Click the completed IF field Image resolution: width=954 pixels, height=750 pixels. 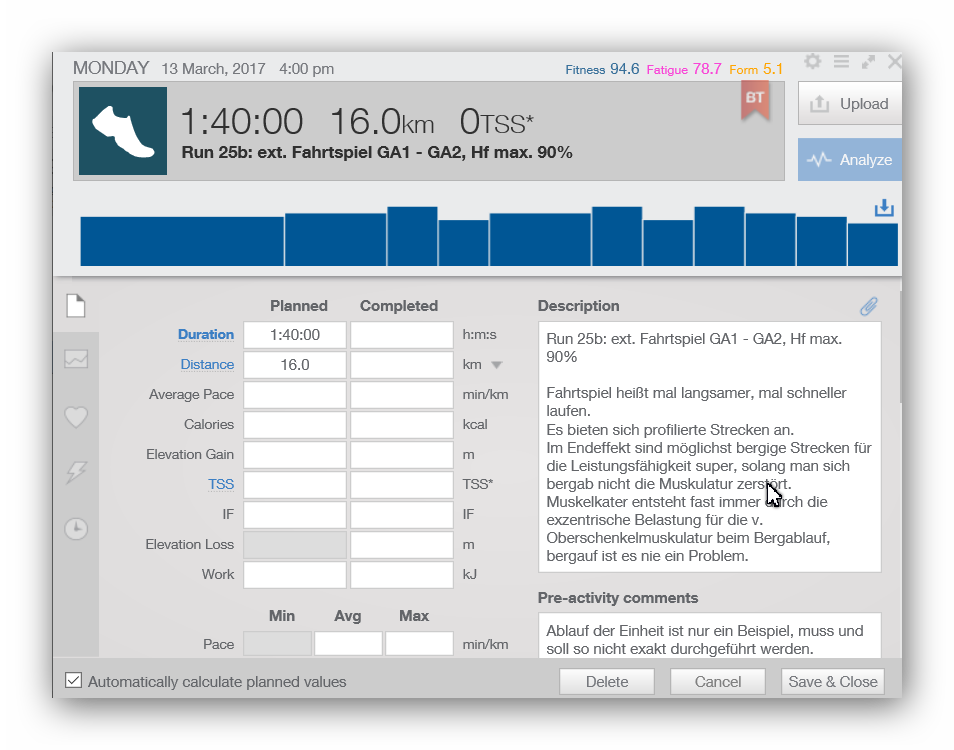point(402,515)
